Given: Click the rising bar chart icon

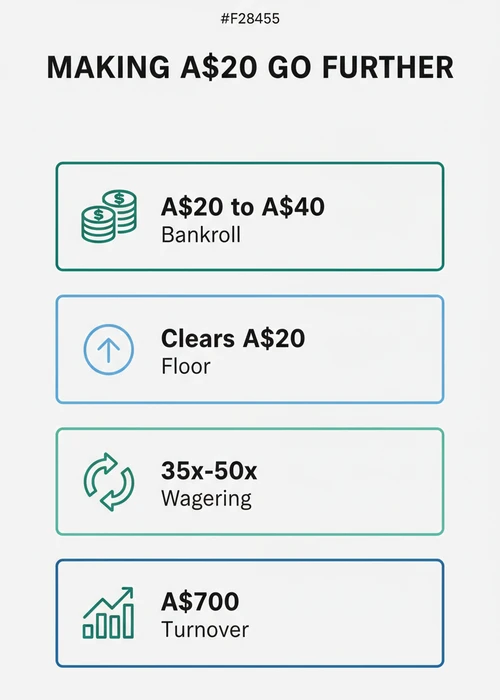Looking at the screenshot, I should pos(108,613).
